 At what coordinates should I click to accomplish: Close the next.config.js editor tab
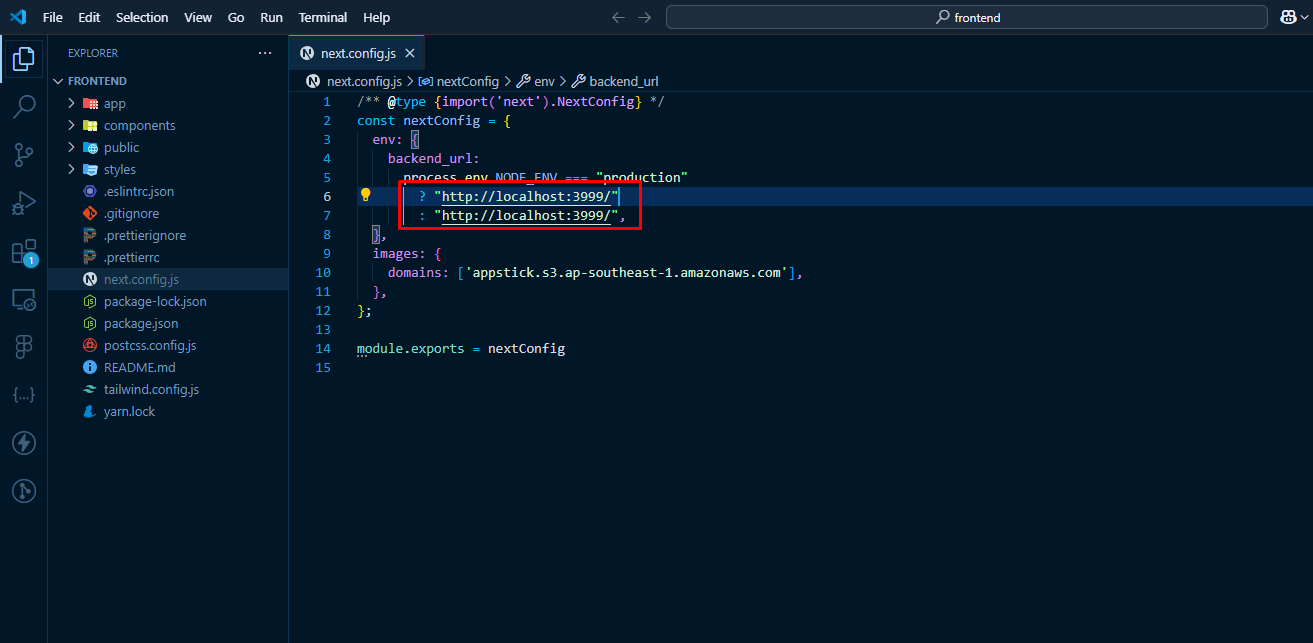pyautogui.click(x=409, y=53)
